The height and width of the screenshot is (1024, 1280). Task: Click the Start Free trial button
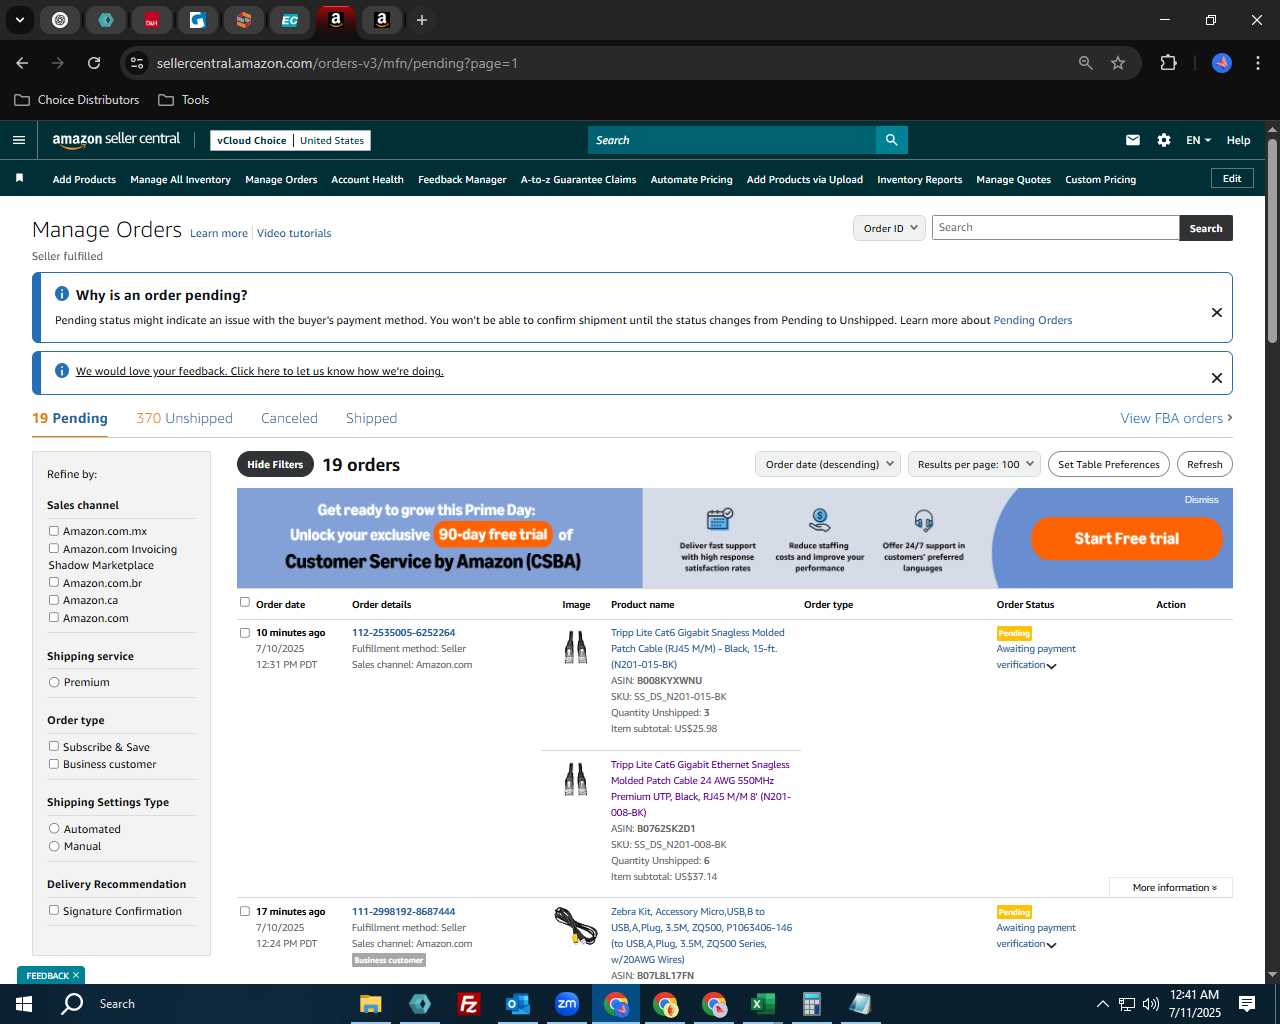tap(1126, 538)
